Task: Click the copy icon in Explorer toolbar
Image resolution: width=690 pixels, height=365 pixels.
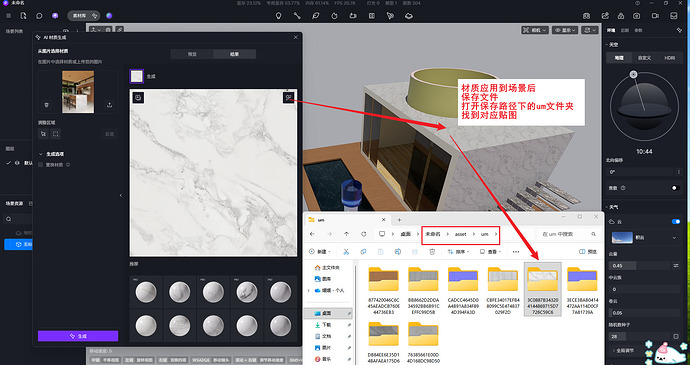Action: click(x=363, y=252)
